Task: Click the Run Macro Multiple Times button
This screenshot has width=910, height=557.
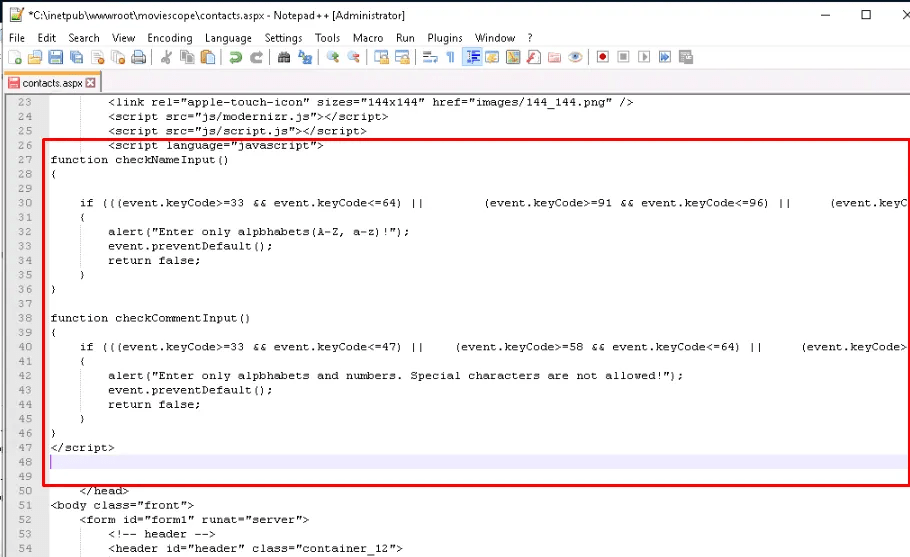Action: pos(665,58)
